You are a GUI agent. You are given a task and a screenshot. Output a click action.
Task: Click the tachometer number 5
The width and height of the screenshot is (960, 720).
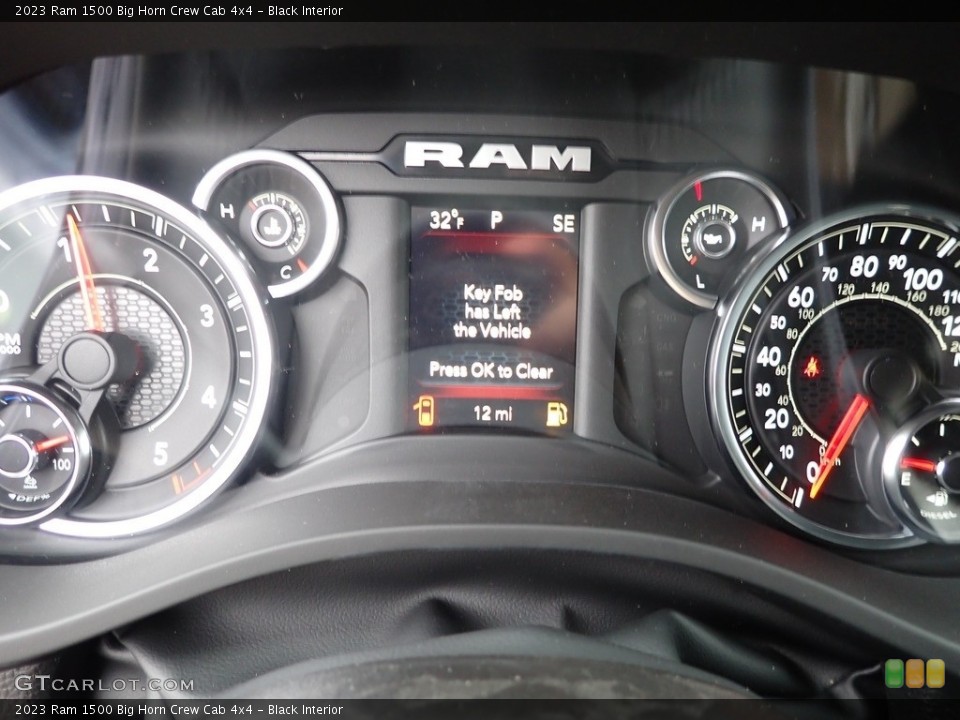point(160,454)
